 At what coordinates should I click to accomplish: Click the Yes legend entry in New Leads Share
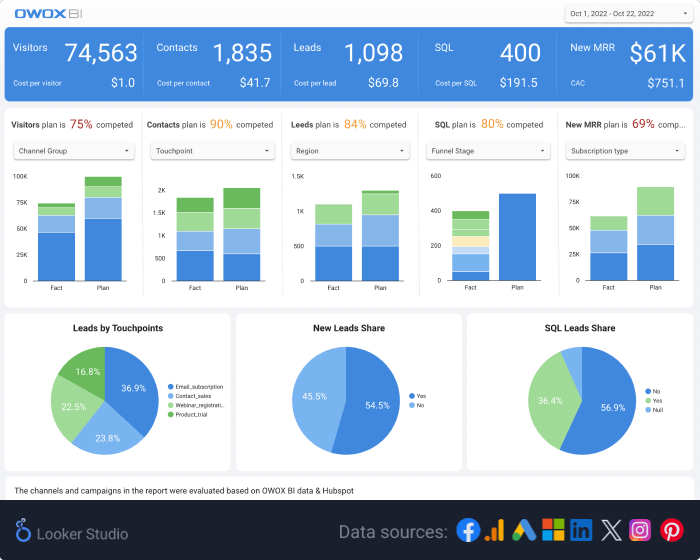pyautogui.click(x=417, y=396)
